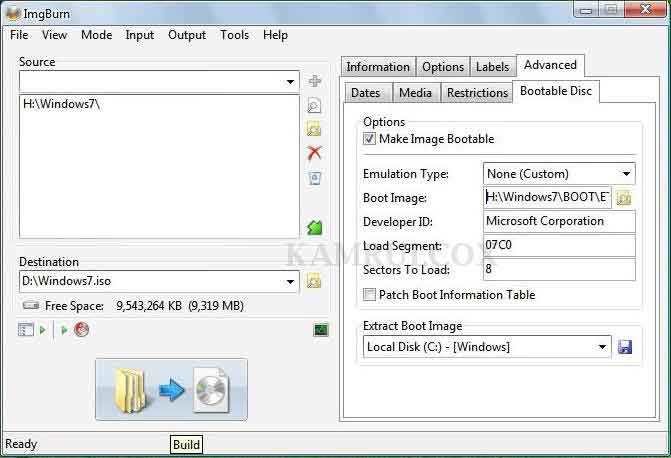671x458 pixels.
Task: Enable Patch Boot Information Table
Action: 369,294
